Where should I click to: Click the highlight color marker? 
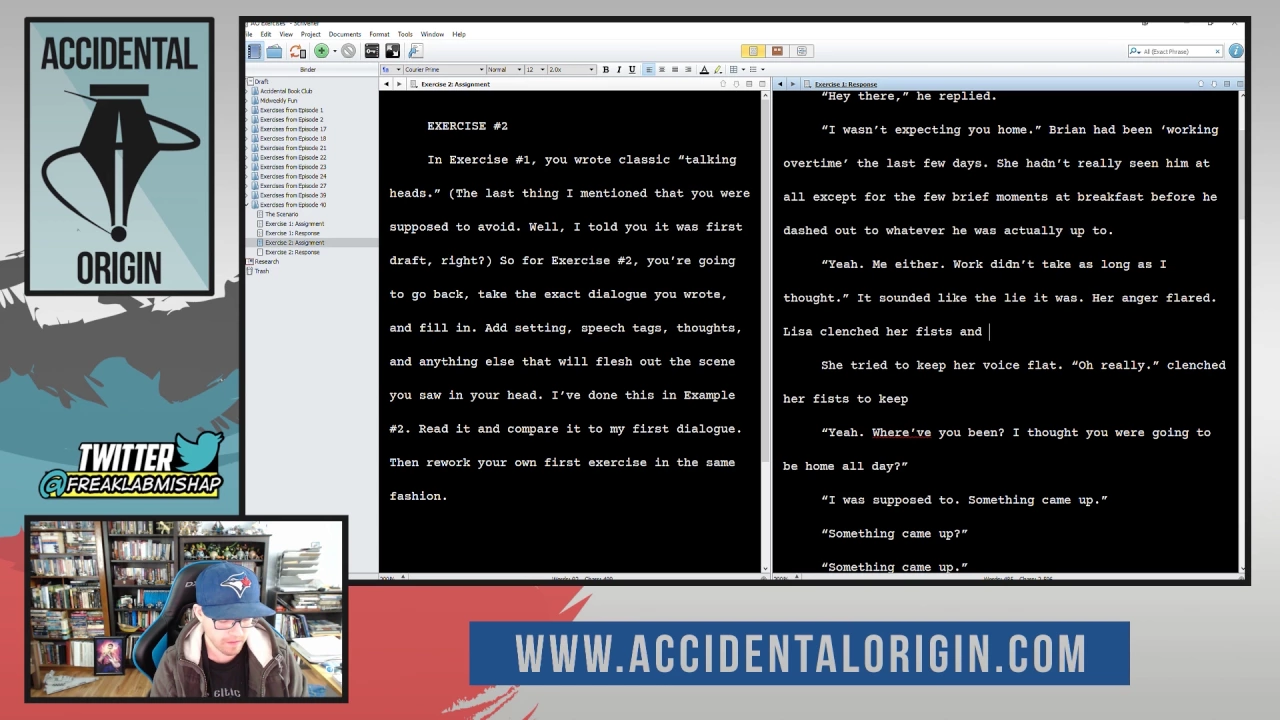coord(717,69)
